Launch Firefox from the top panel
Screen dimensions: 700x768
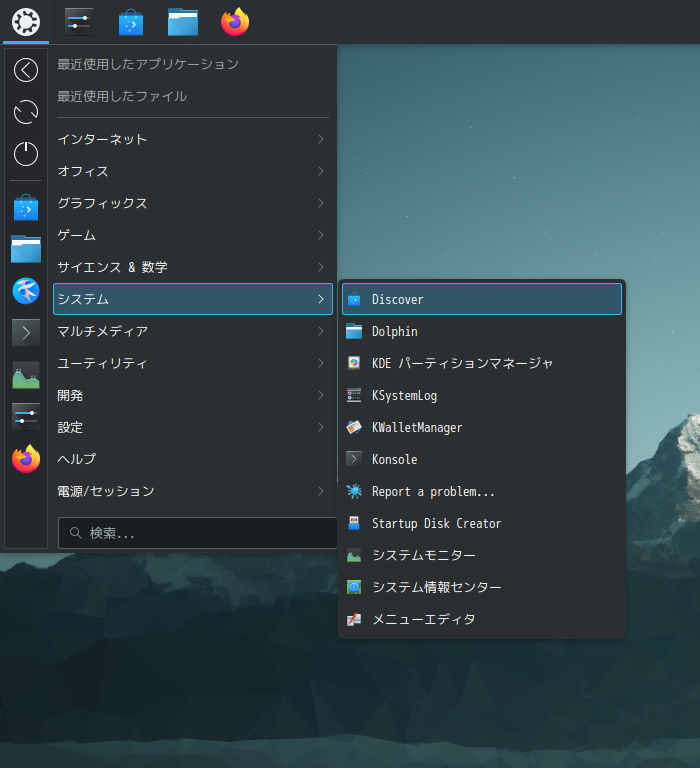(x=235, y=22)
